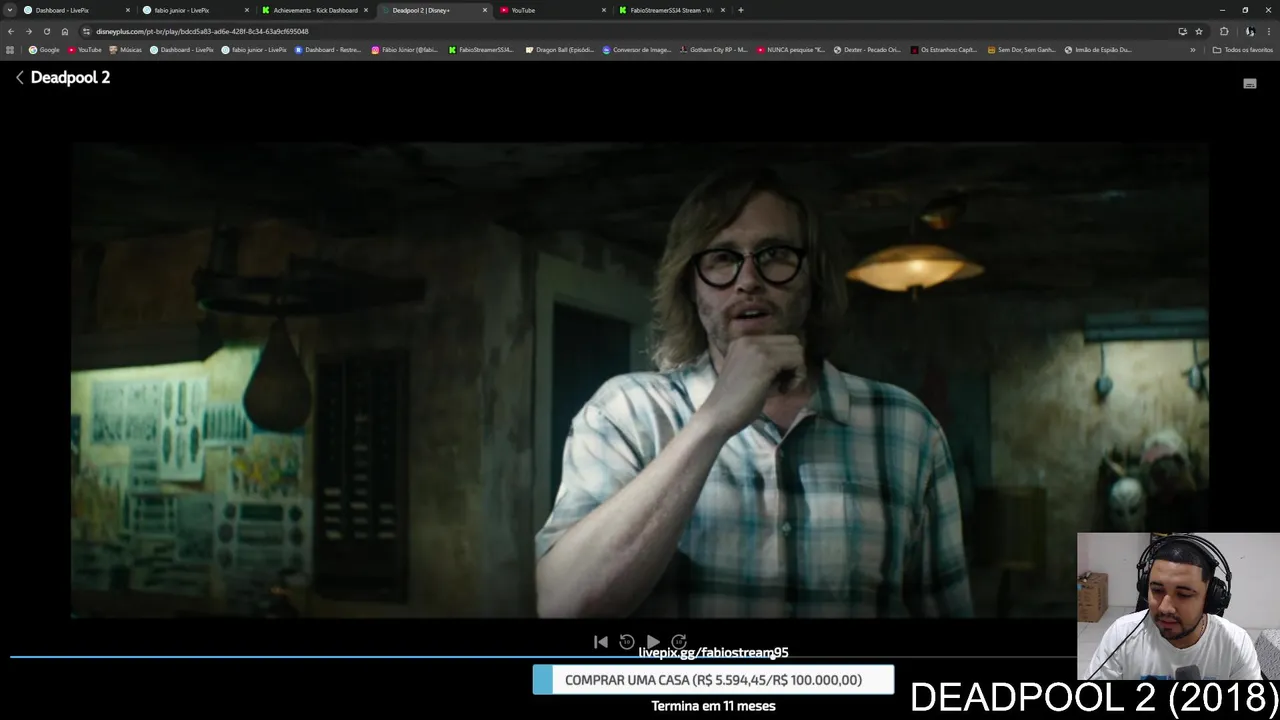Open the Gotham City RP bookmark
Image resolution: width=1280 pixels, height=720 pixels.
coord(713,50)
